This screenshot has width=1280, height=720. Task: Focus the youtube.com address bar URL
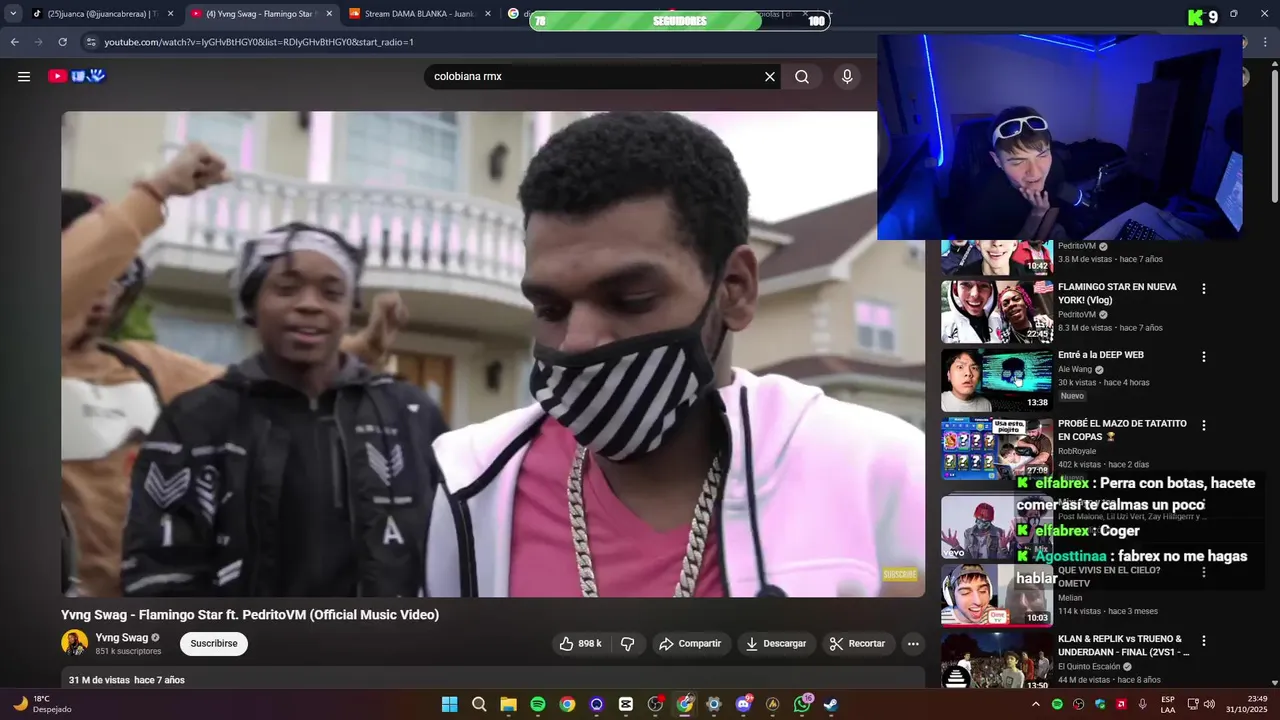point(259,42)
